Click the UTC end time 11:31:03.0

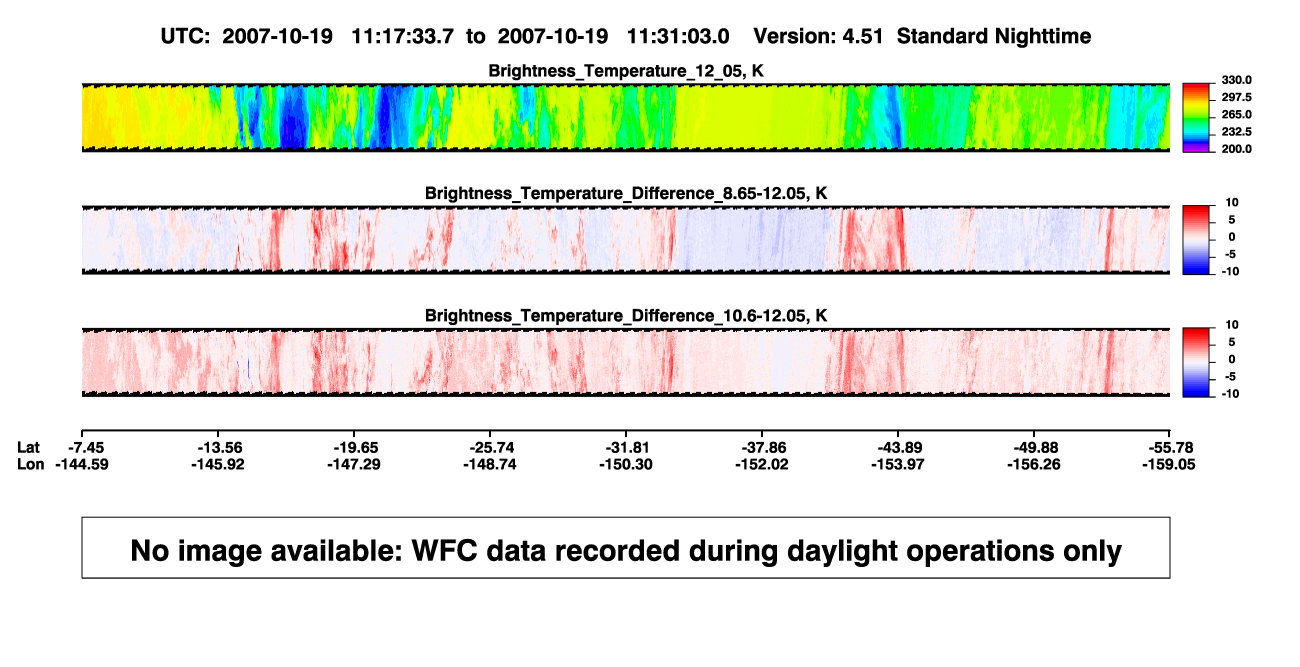(677, 36)
